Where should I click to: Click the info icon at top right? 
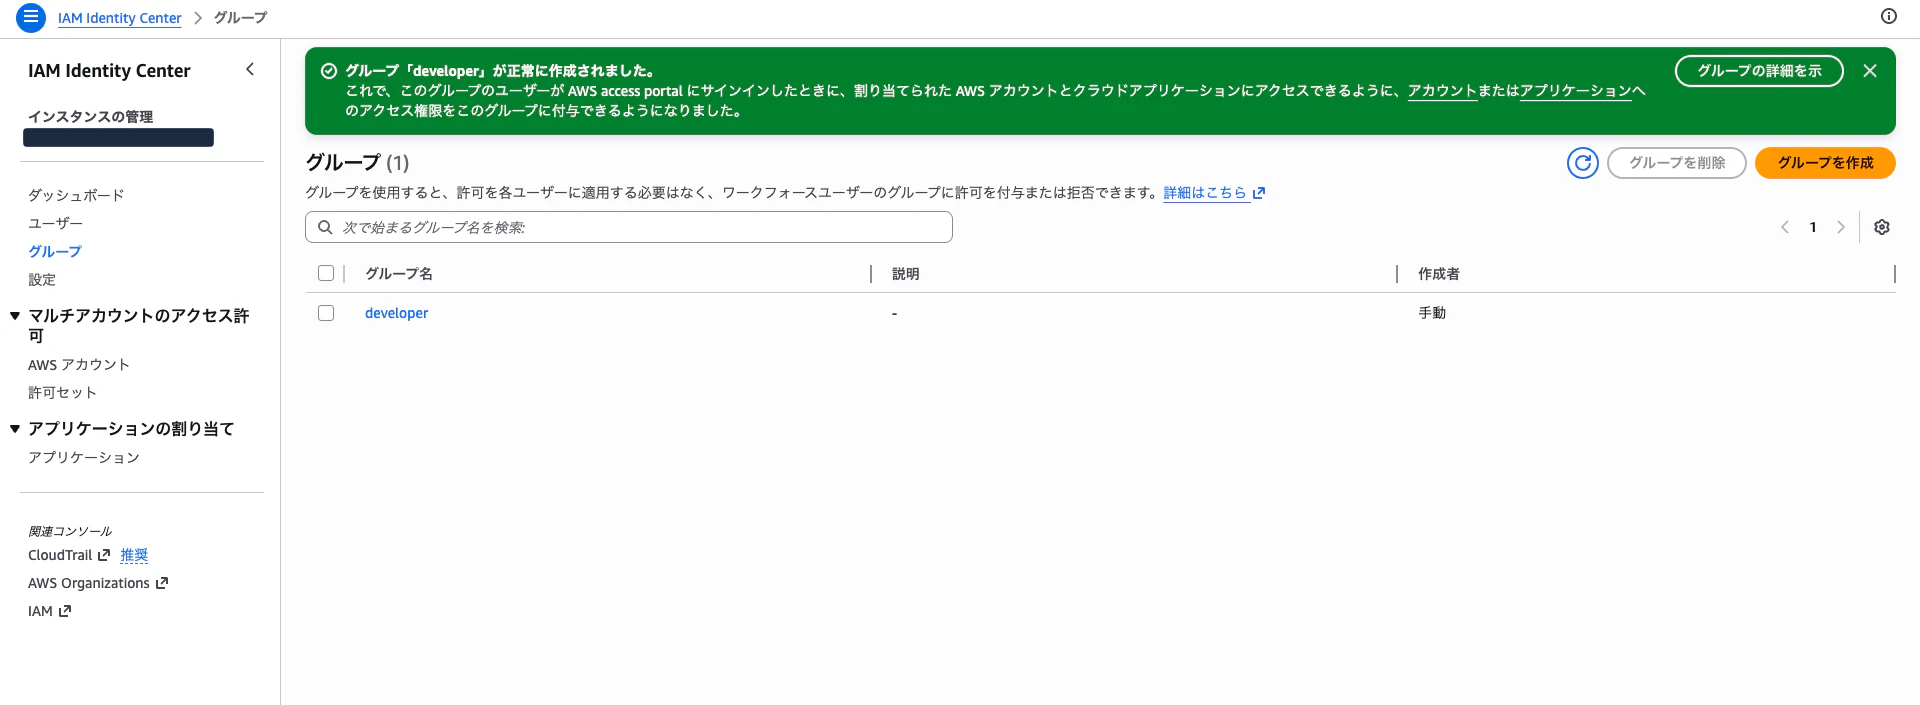[x=1889, y=16]
